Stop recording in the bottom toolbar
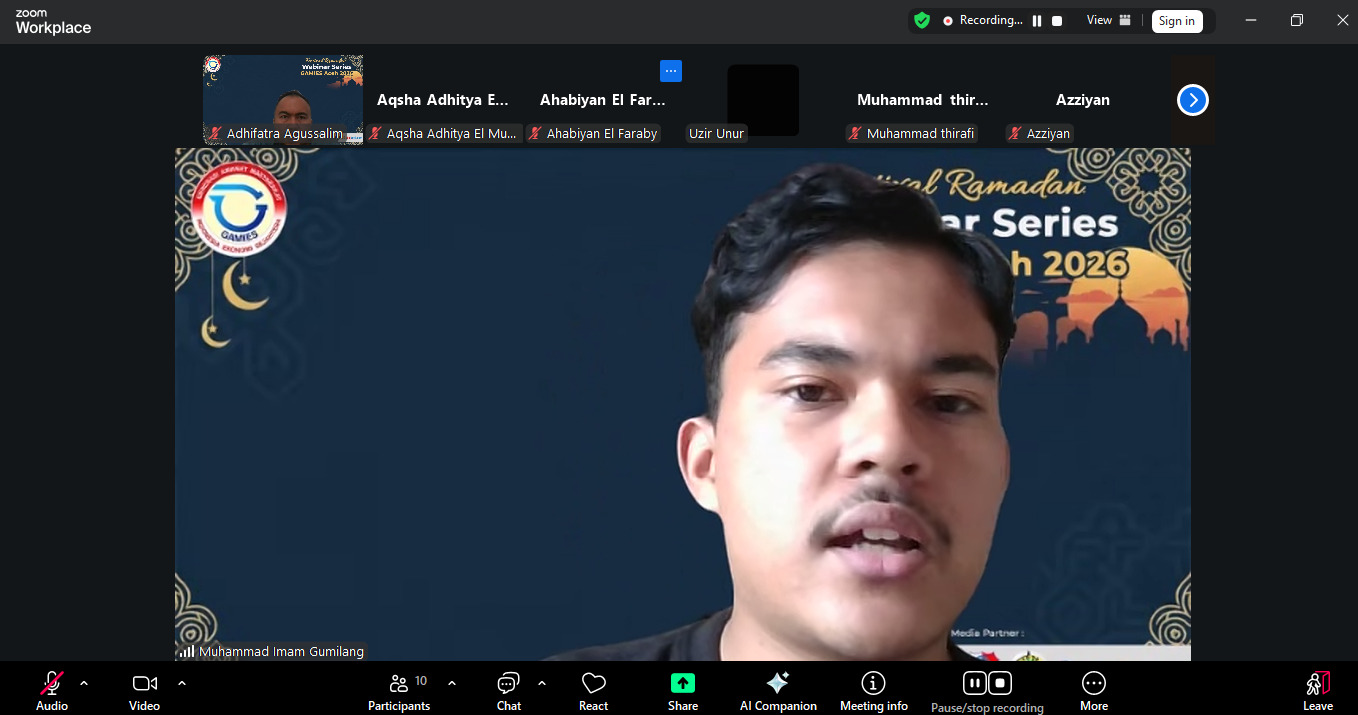 pos(1000,683)
